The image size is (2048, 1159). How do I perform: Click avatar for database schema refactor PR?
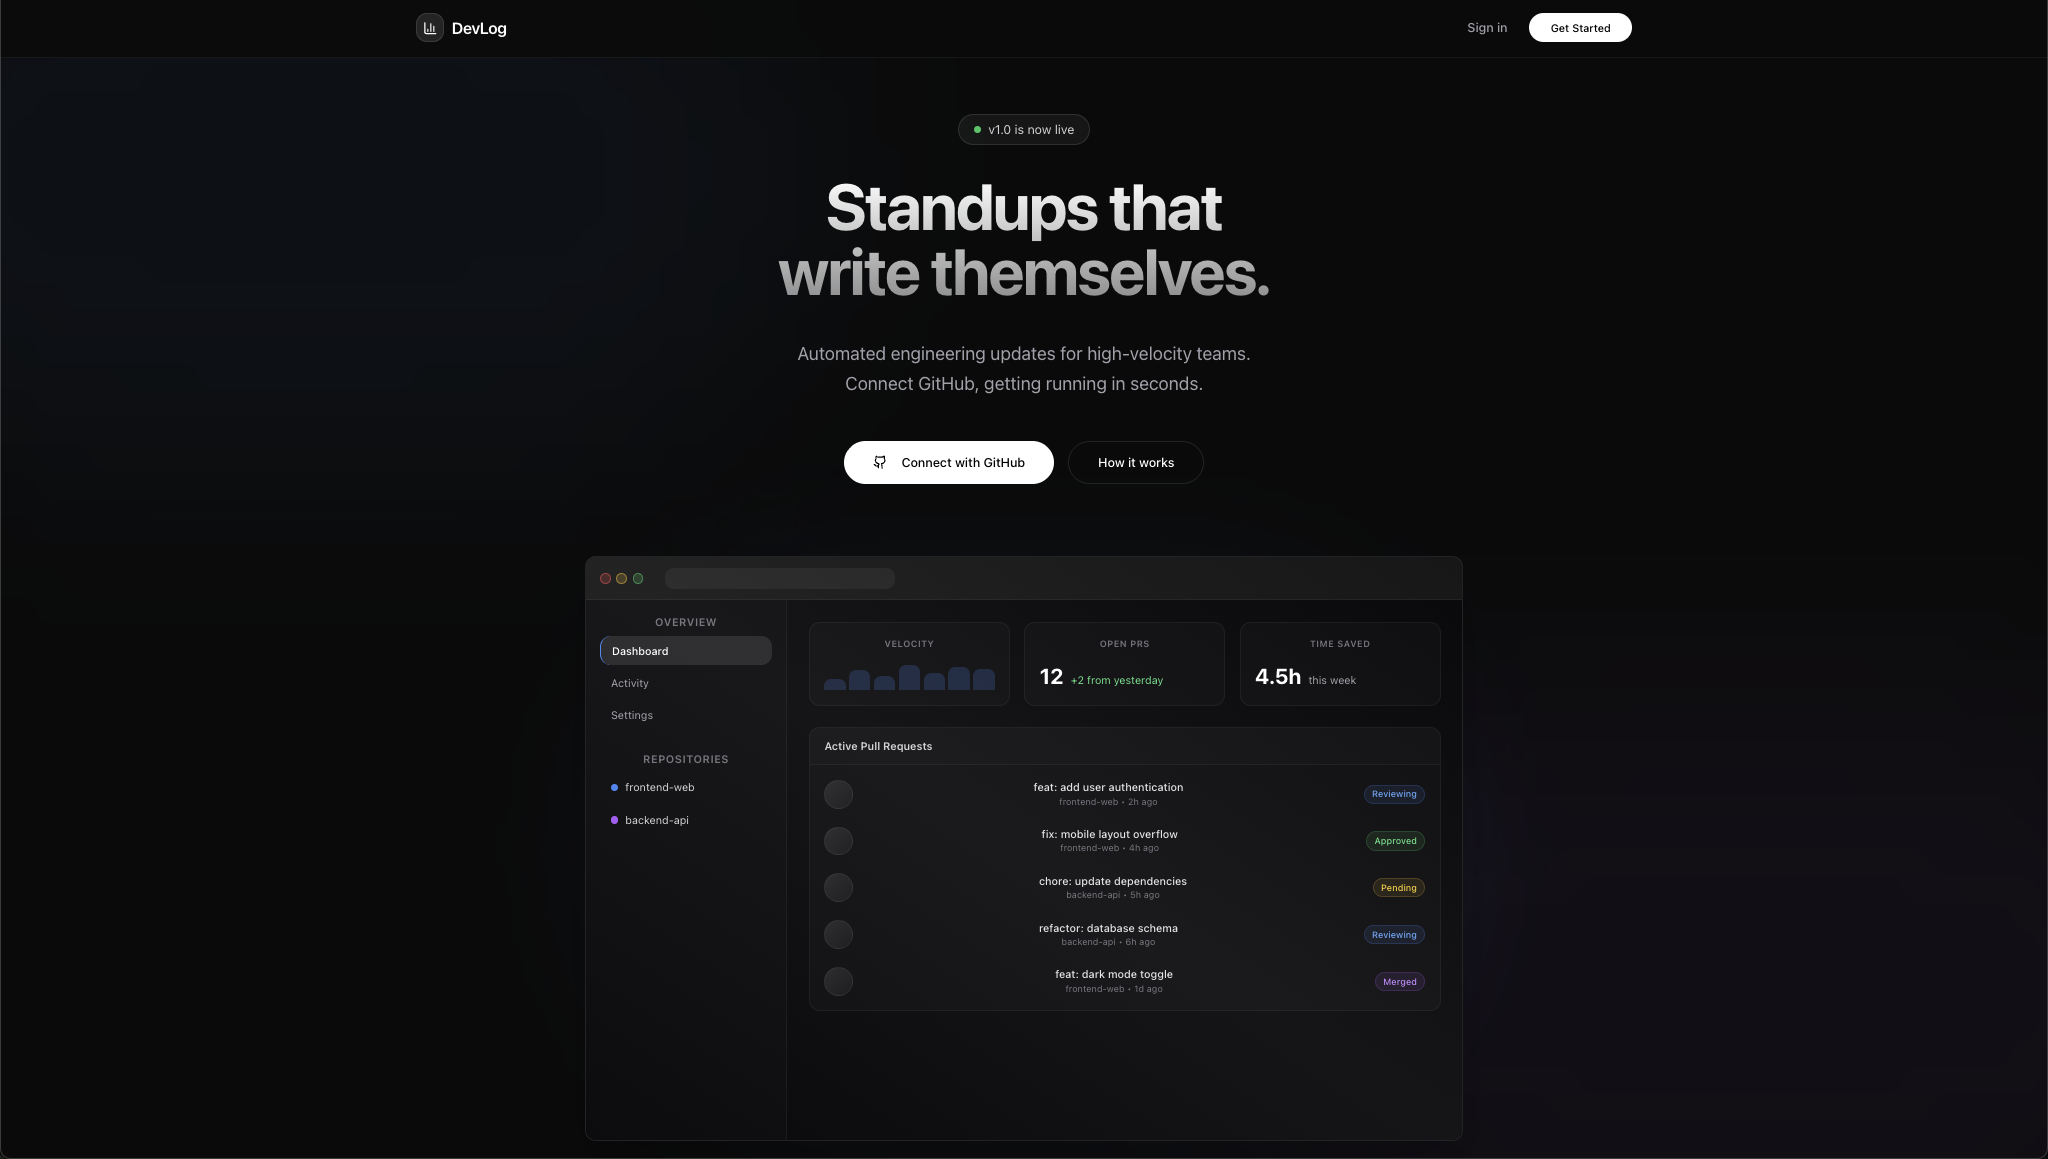pos(838,934)
